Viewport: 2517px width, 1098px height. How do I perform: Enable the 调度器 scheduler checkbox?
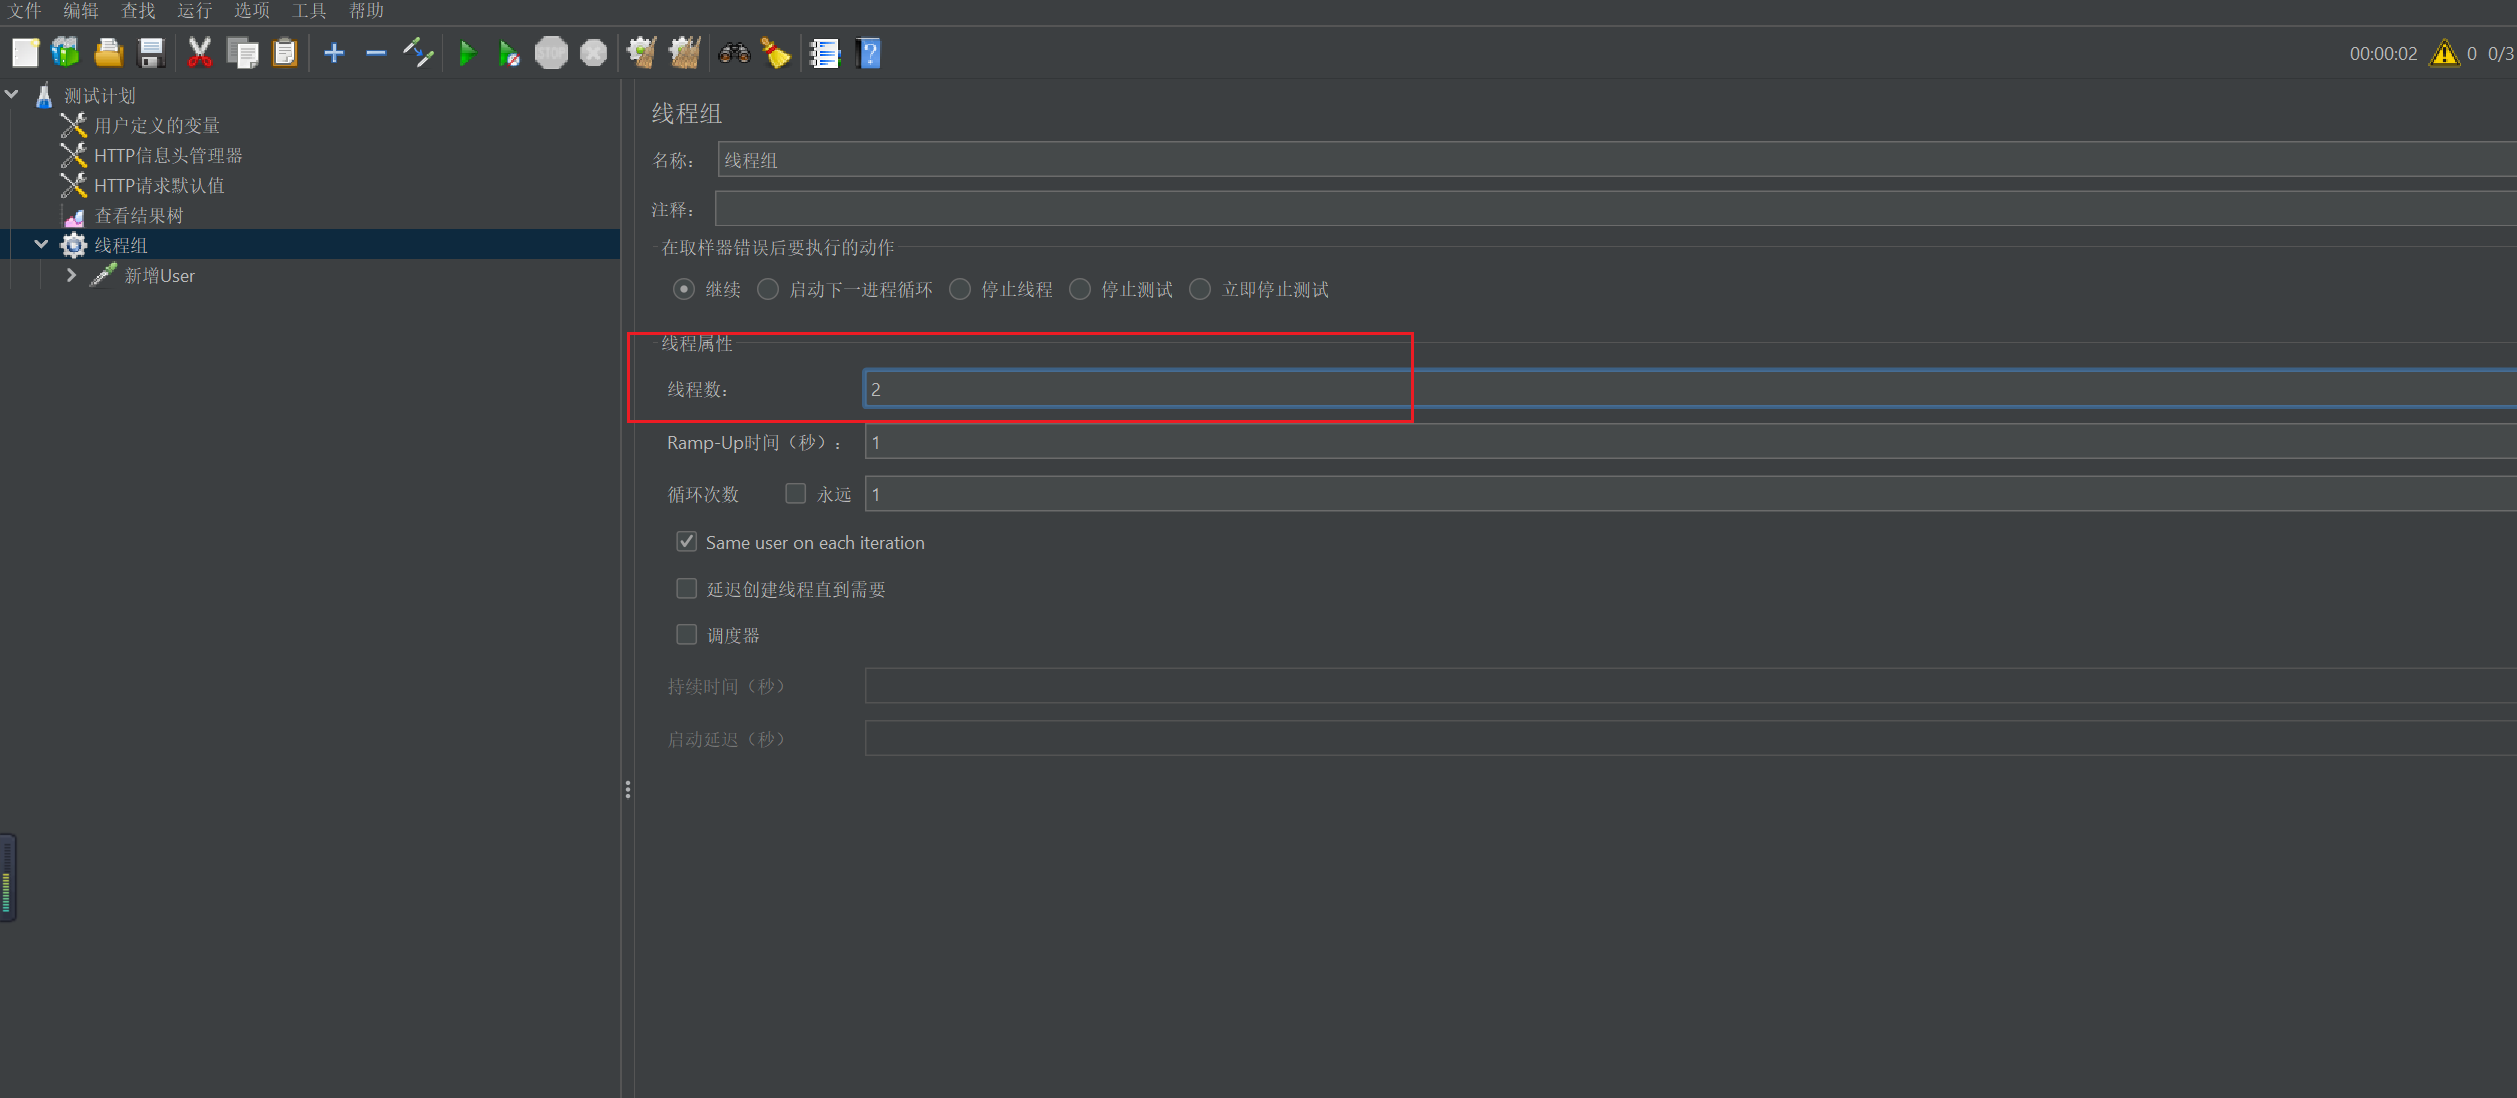tap(686, 635)
